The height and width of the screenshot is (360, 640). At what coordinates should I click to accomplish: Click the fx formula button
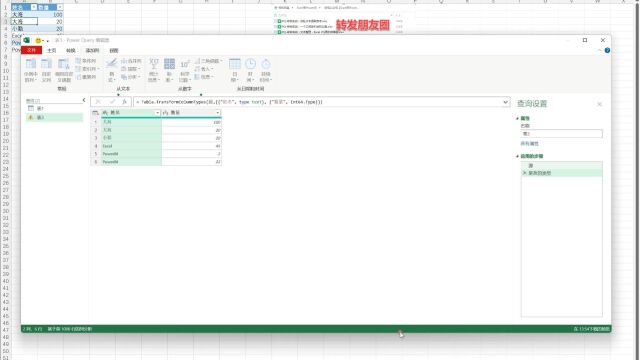(124, 102)
